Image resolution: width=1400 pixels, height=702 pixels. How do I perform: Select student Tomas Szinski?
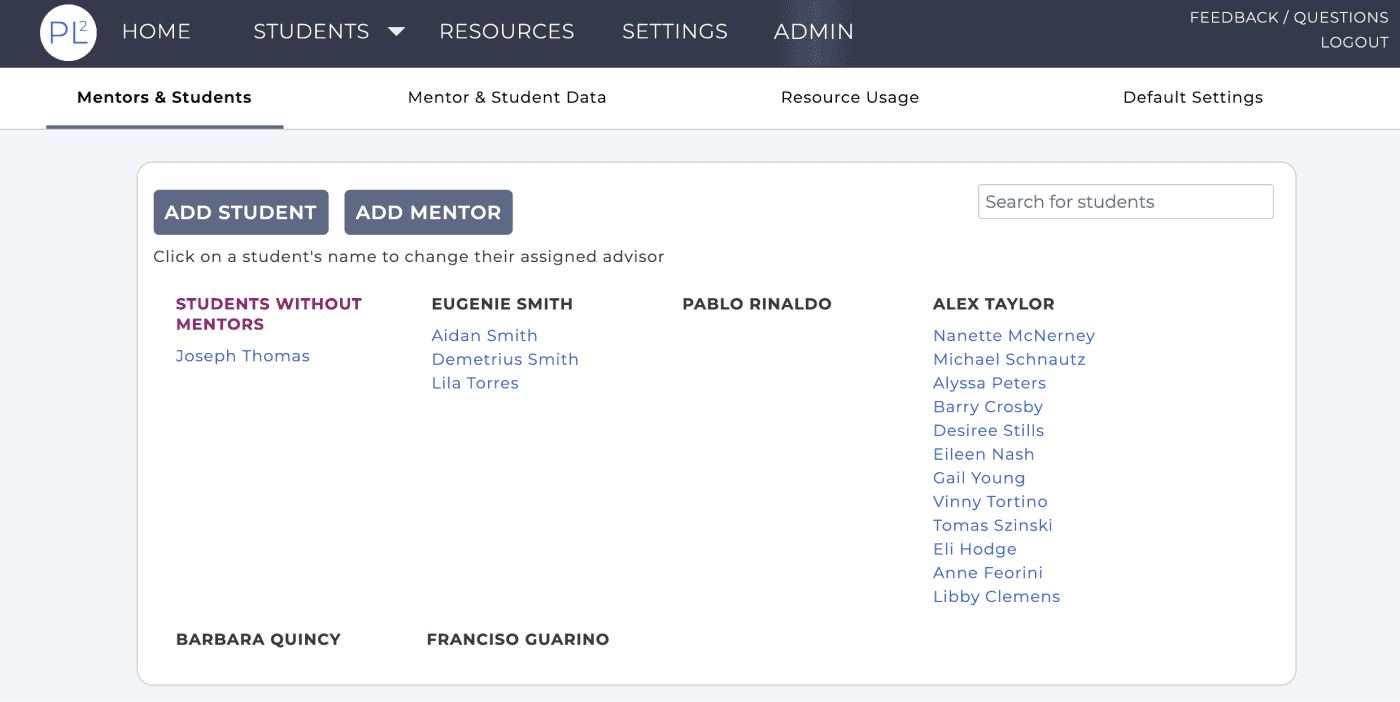coord(993,525)
